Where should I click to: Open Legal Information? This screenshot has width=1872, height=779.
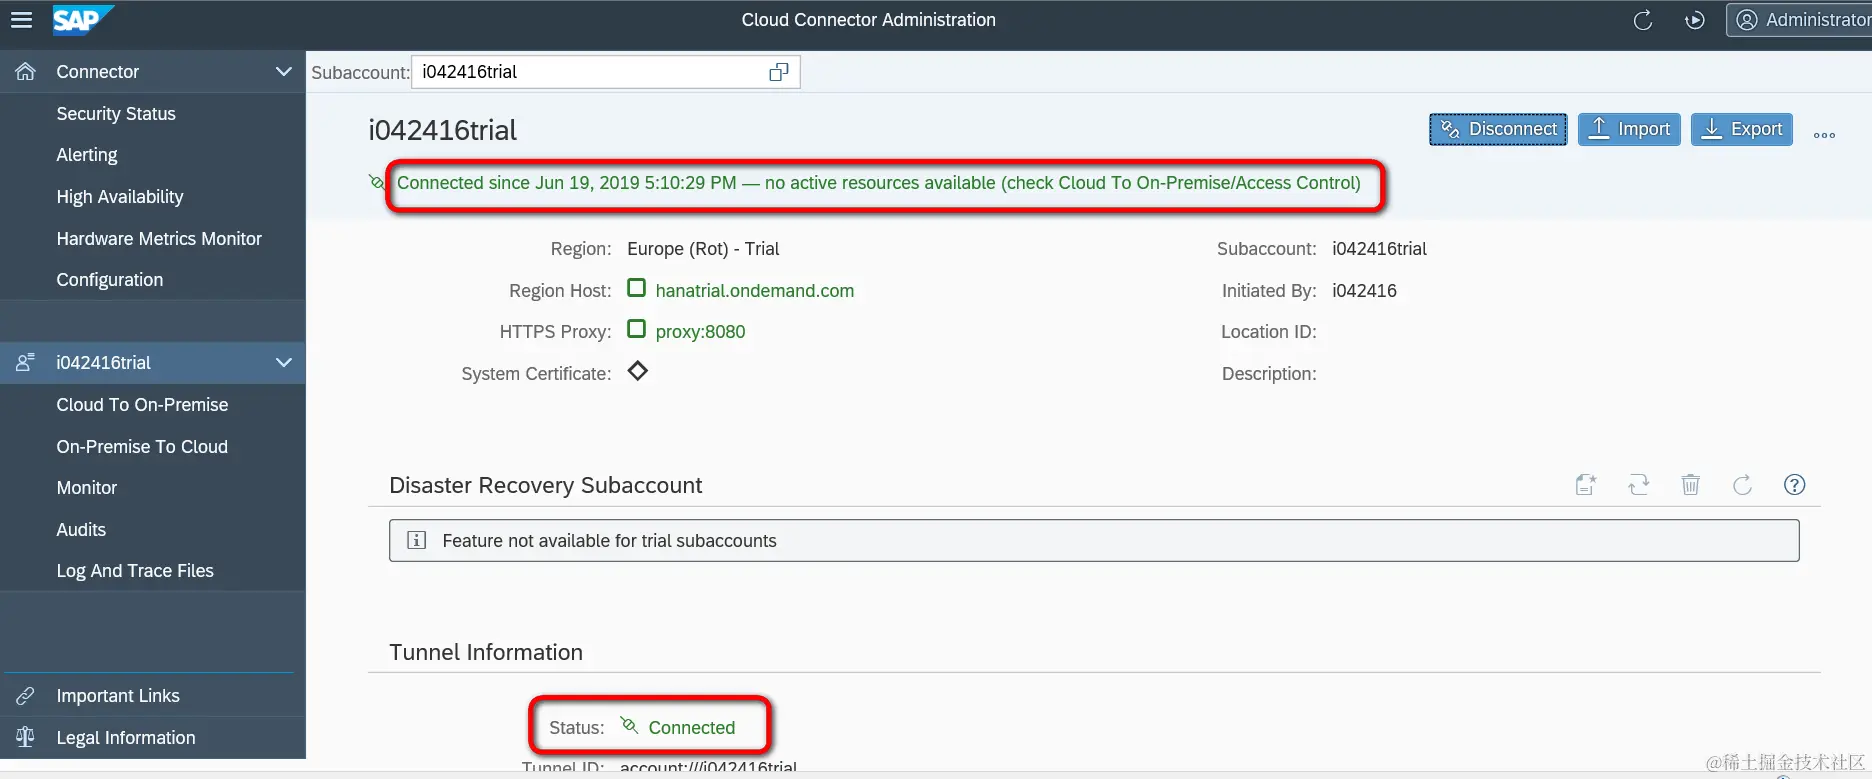tap(126, 738)
